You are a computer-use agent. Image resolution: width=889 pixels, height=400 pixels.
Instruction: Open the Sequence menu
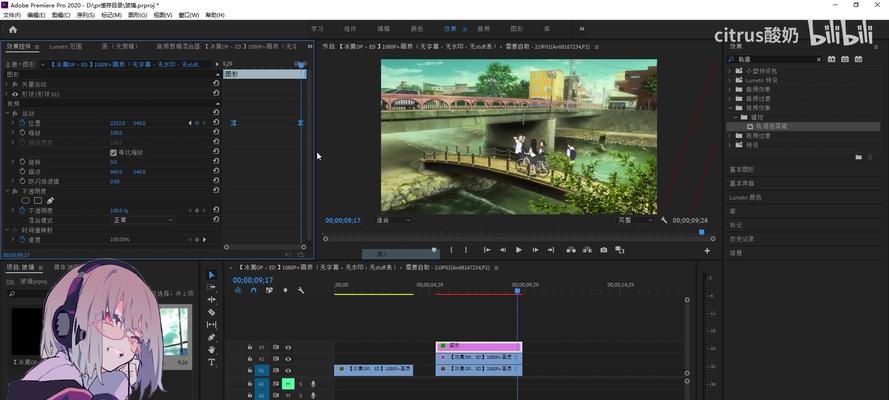pos(86,15)
